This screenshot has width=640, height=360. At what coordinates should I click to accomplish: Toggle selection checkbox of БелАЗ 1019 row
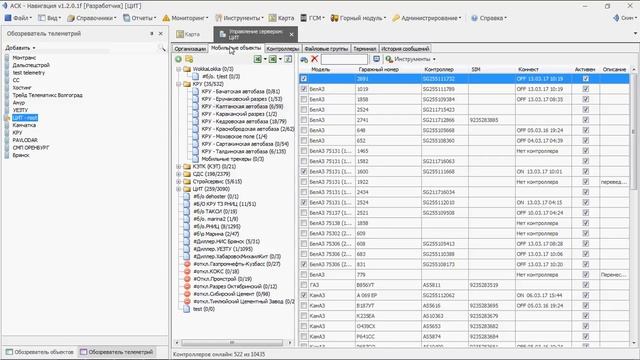(304, 89)
